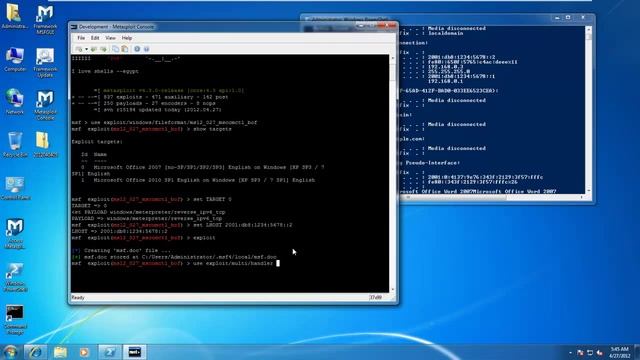The height and width of the screenshot is (360, 640).
Task: Open the View menu in Metasploit Console
Action: tap(110, 38)
